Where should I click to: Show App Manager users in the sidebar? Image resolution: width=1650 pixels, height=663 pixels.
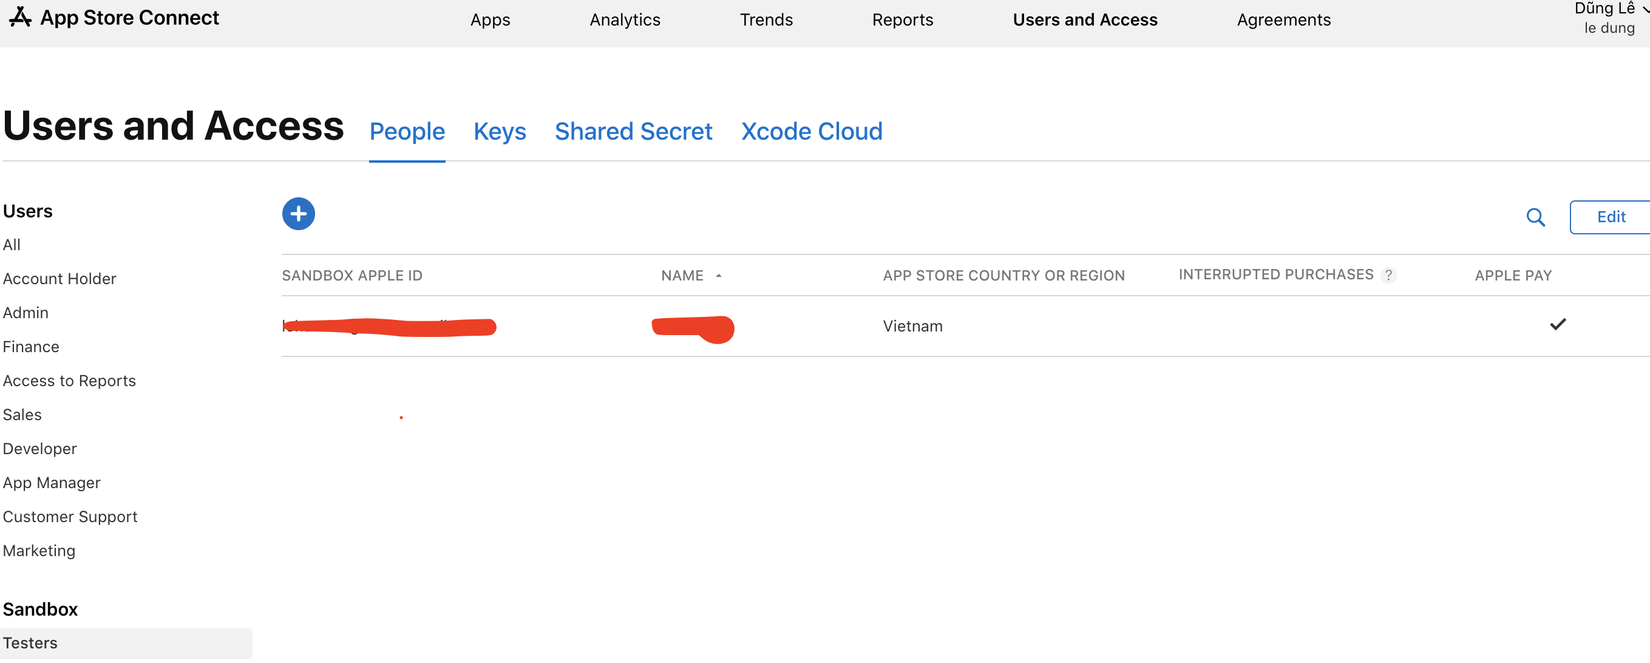pos(52,483)
